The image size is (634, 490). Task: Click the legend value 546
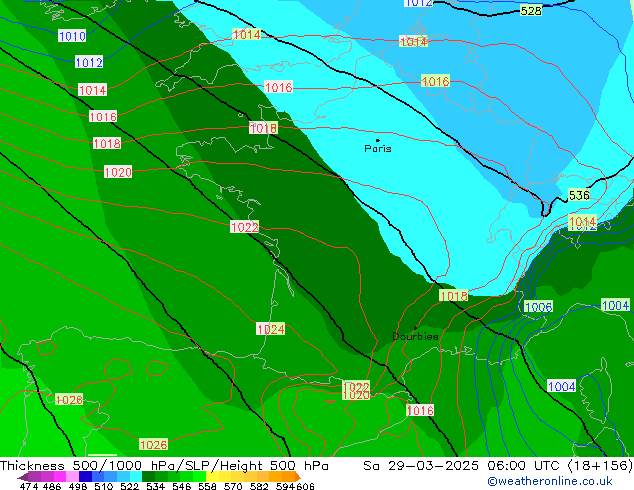click(181, 486)
